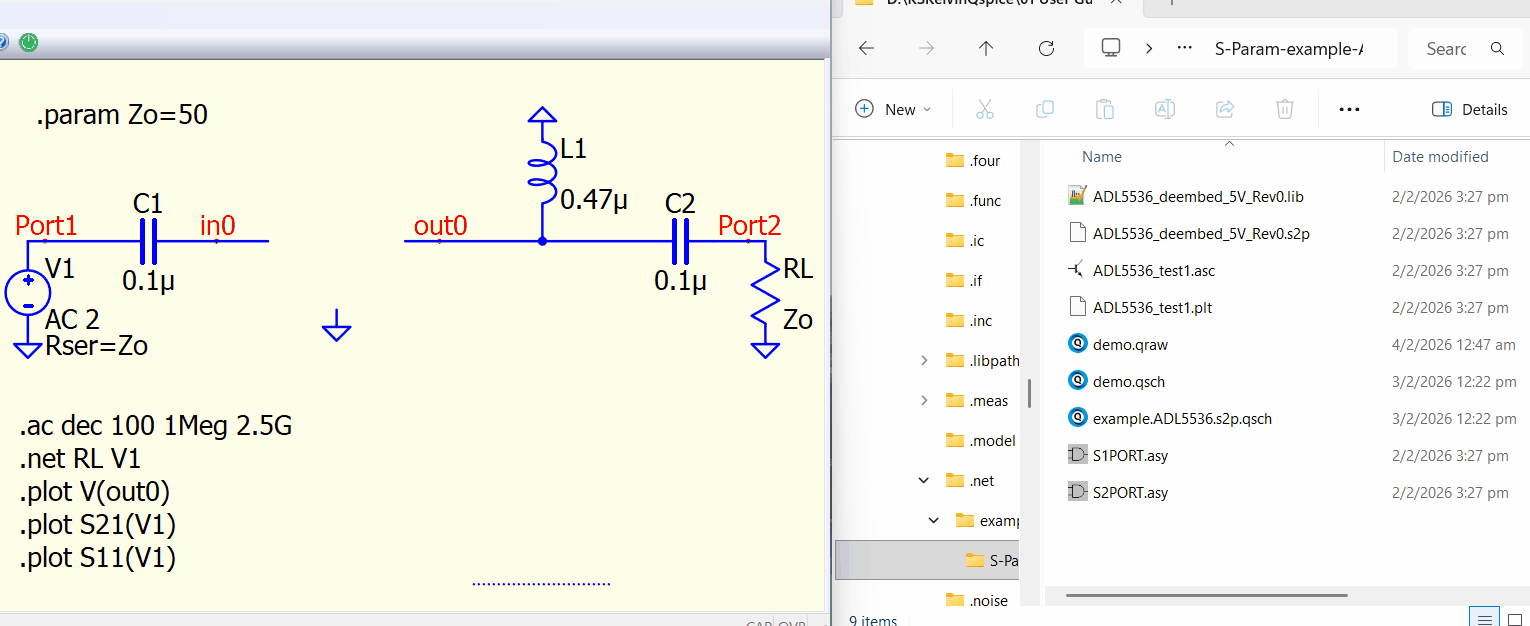1530x626 pixels.
Task: Click capacitor C2 in the schematic
Action: 680,241
